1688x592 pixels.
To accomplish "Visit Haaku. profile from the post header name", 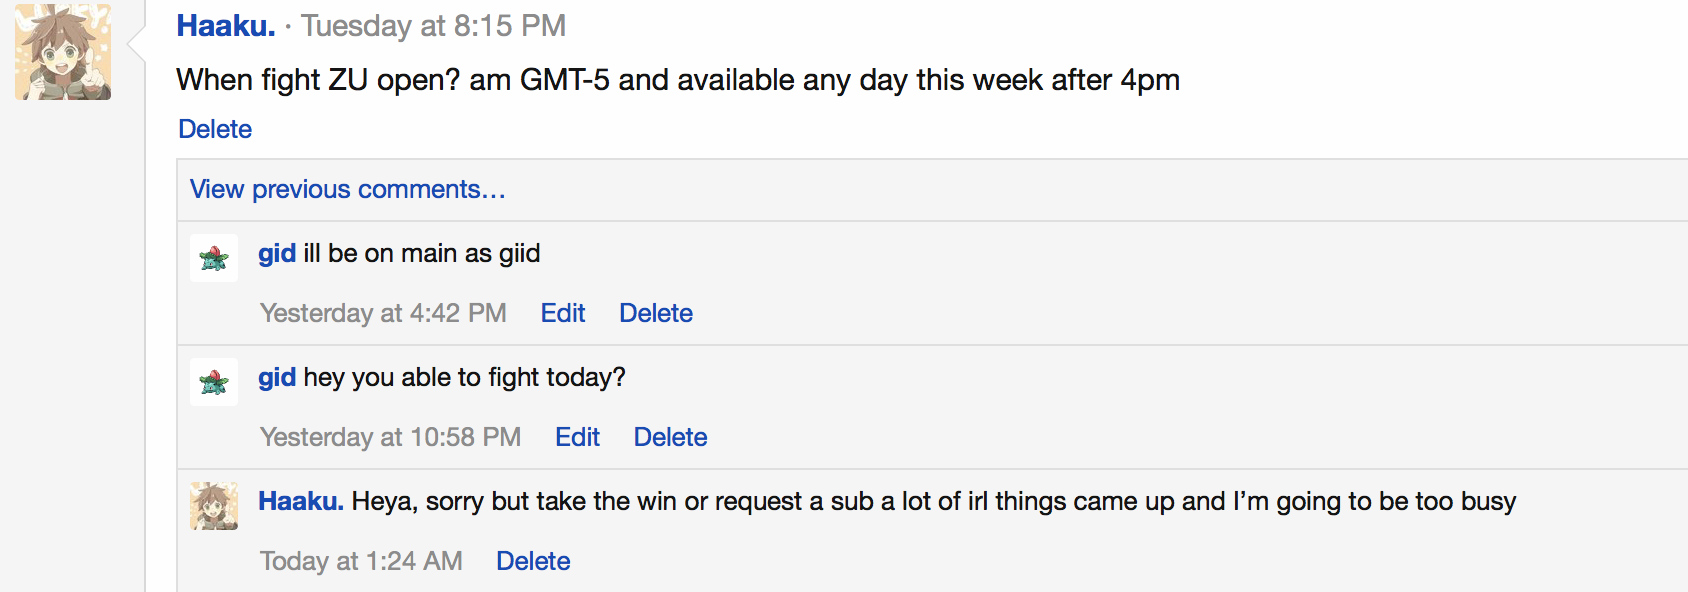I will pos(226,26).
